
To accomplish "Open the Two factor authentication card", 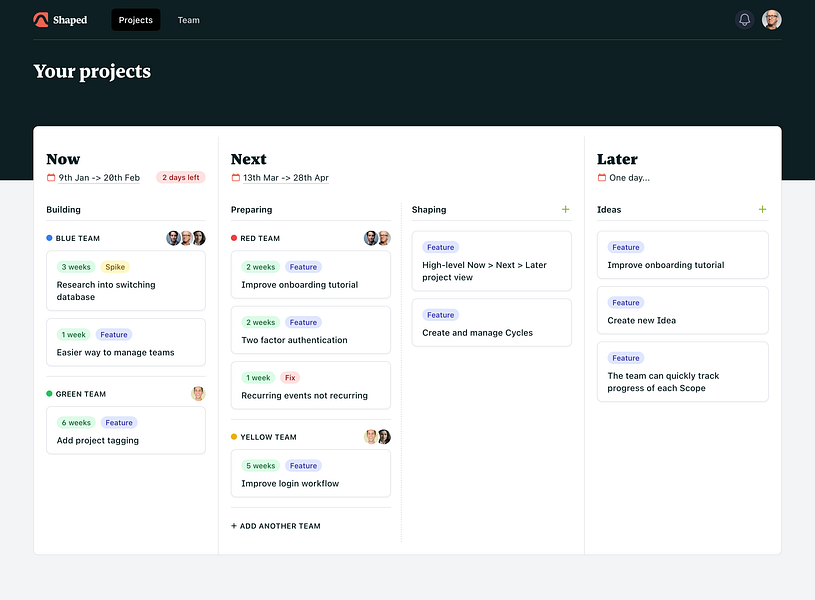I will click(310, 330).
